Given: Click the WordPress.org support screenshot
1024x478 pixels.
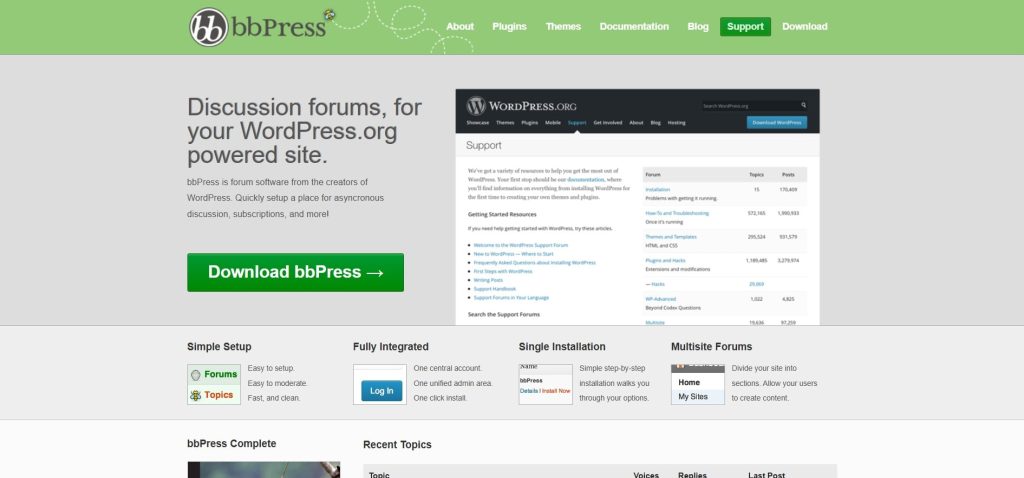Looking at the screenshot, I should coord(637,207).
